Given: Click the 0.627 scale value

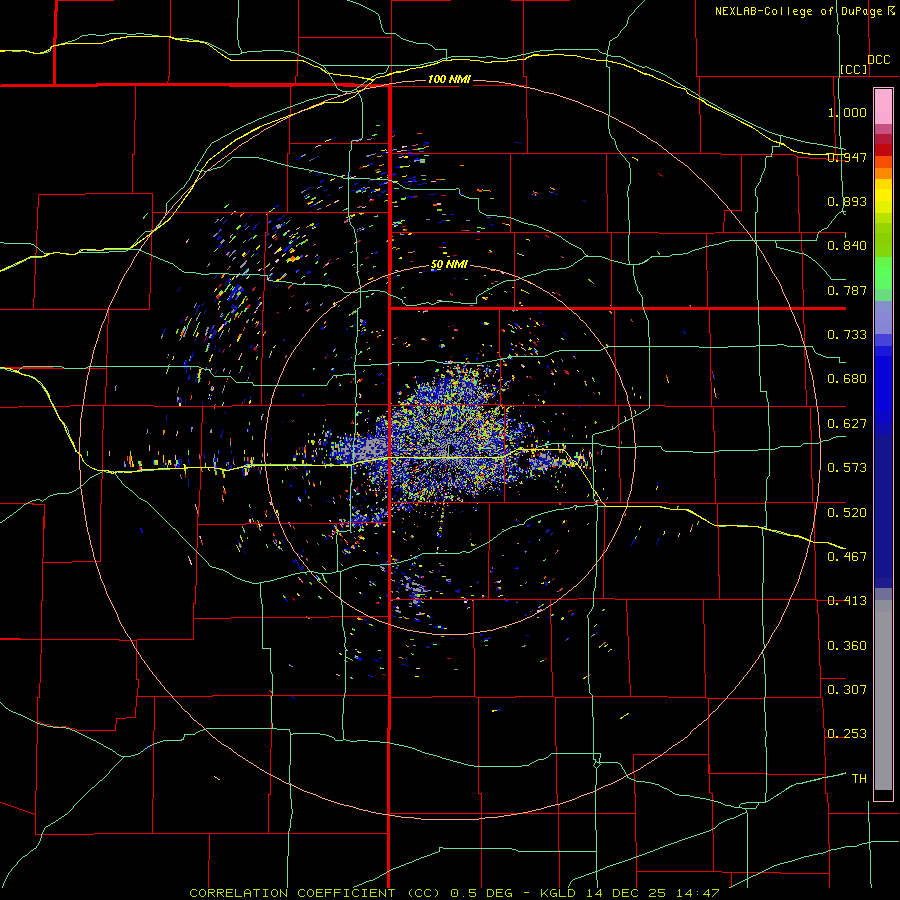Looking at the screenshot, I should [847, 424].
